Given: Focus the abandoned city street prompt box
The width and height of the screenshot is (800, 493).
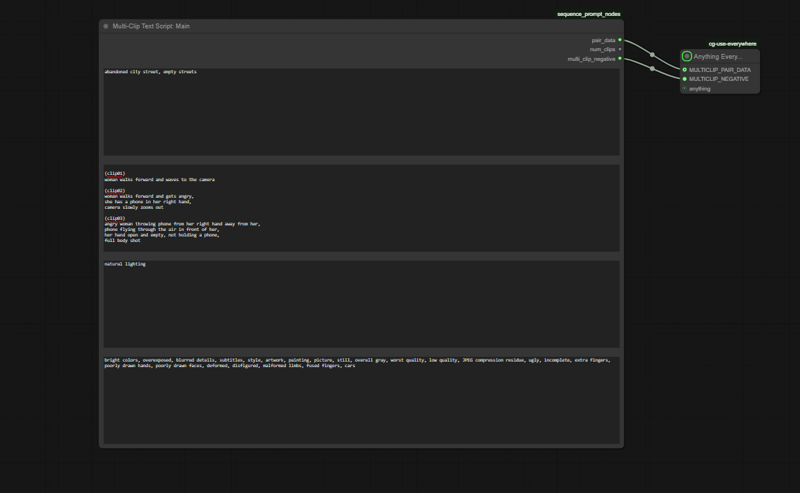Looking at the screenshot, I should [x=362, y=112].
